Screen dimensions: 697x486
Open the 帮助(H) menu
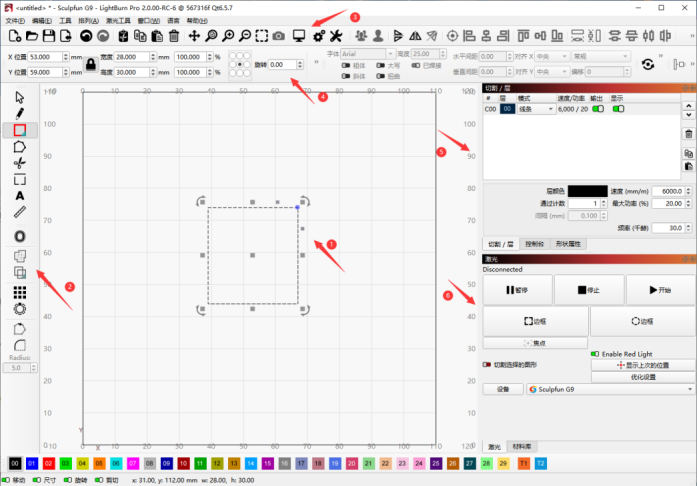pos(197,21)
